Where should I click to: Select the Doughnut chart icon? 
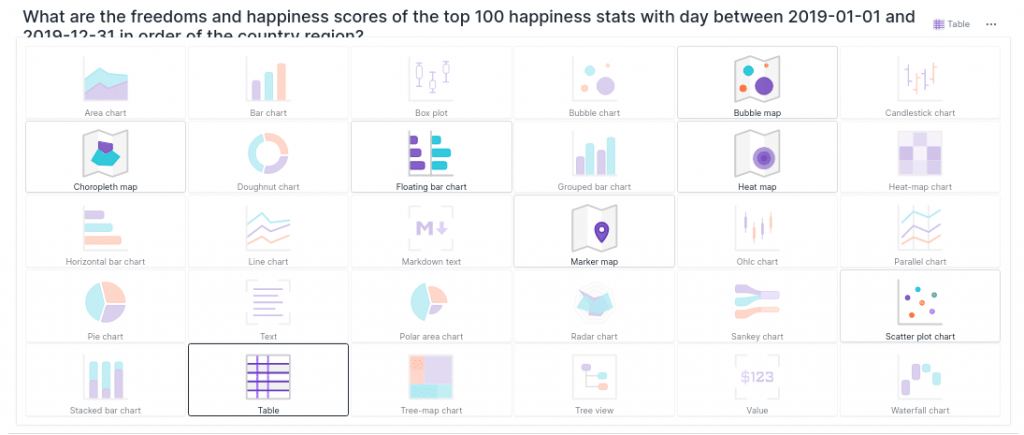(x=268, y=157)
